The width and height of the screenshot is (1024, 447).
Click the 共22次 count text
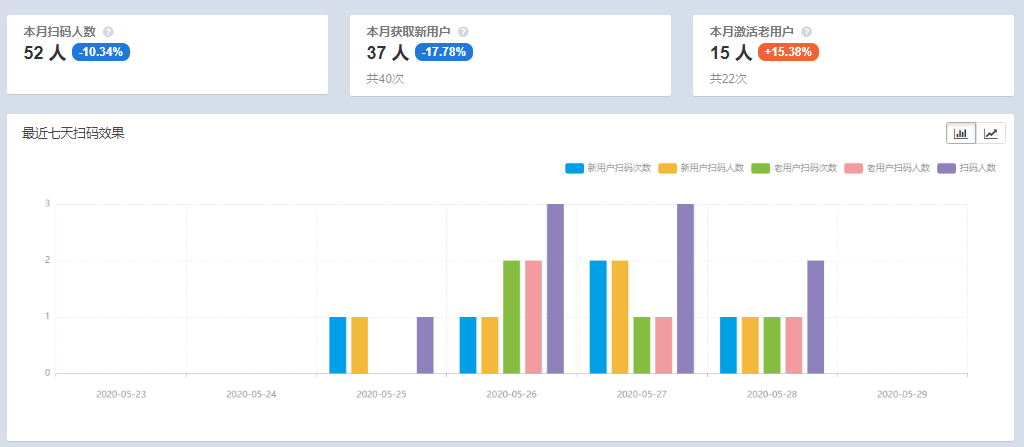click(x=728, y=78)
